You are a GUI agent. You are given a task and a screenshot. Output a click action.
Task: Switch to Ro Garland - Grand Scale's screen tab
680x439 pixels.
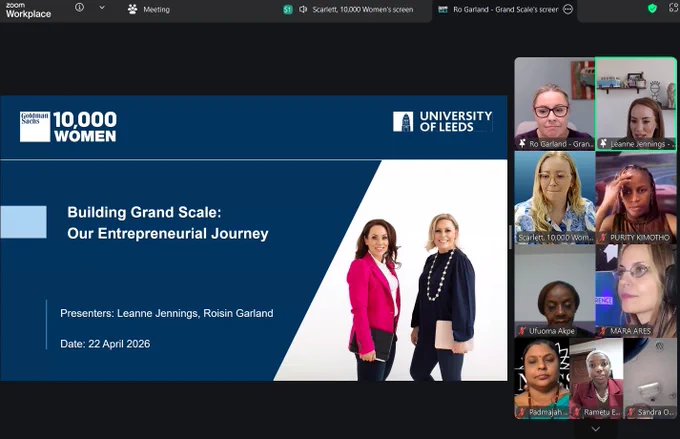505,10
